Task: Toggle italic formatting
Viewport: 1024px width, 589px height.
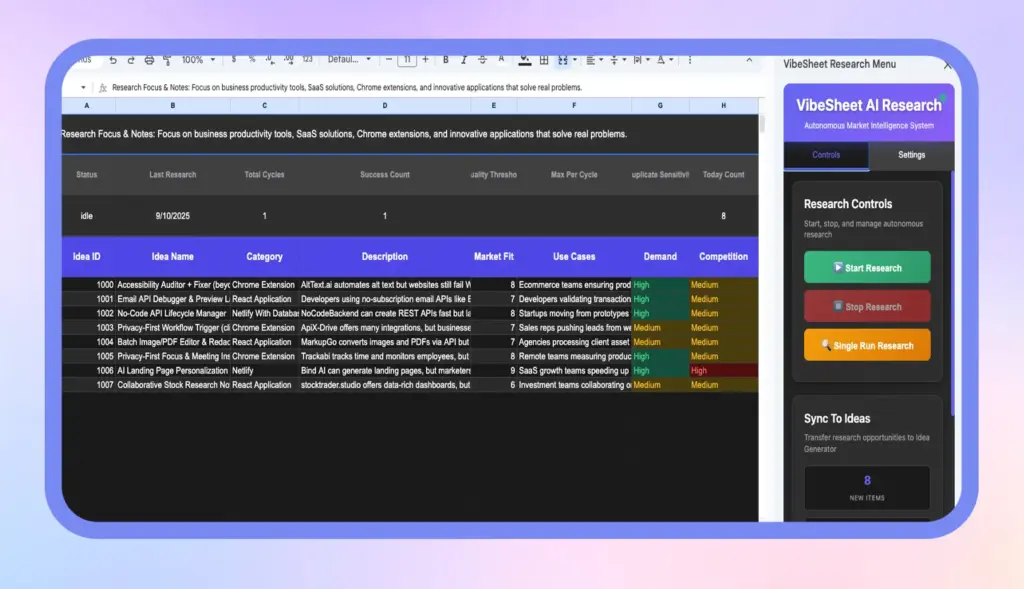Action: [463, 60]
